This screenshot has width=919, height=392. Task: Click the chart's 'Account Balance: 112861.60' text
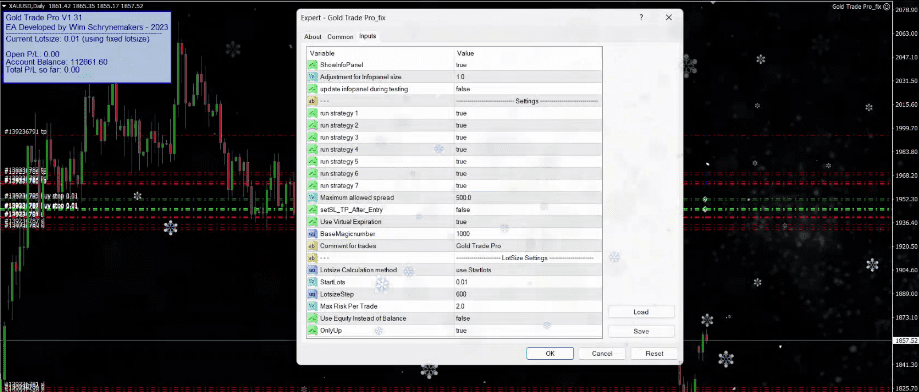click(56, 62)
